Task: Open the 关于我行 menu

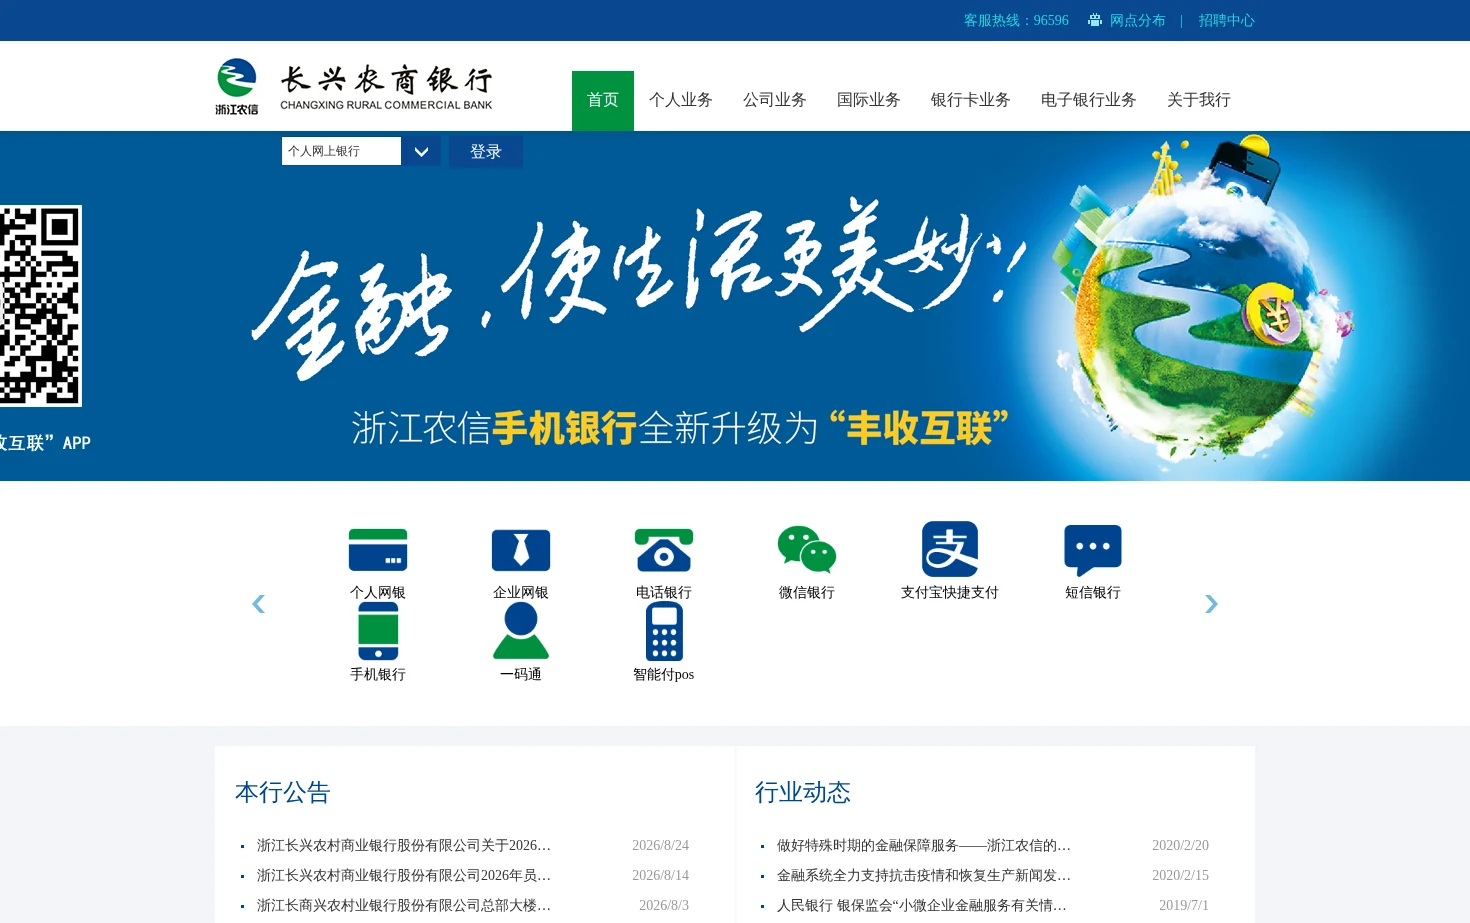Action: (1199, 100)
